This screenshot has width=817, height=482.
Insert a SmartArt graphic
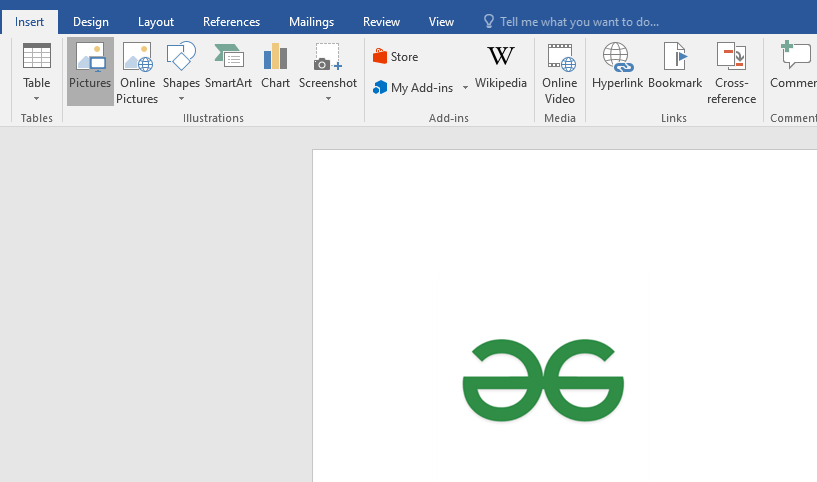(228, 67)
